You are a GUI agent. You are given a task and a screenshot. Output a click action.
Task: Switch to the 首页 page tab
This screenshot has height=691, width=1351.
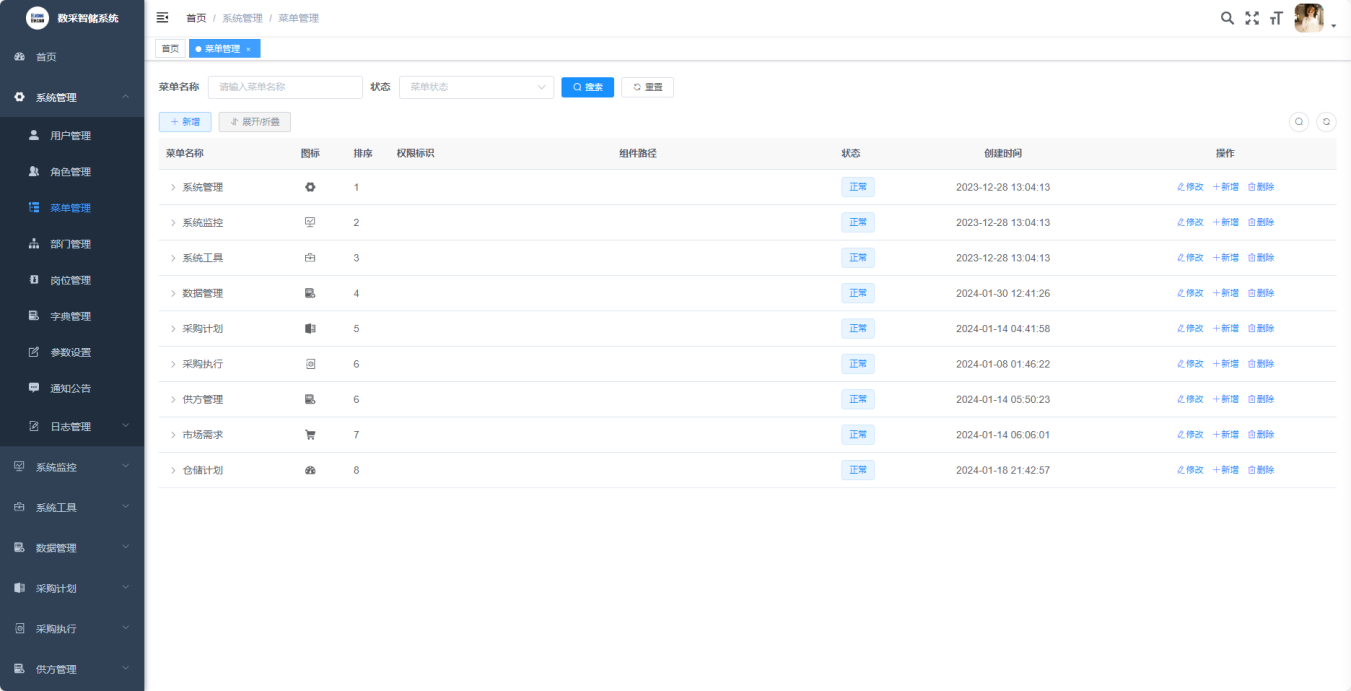point(171,48)
